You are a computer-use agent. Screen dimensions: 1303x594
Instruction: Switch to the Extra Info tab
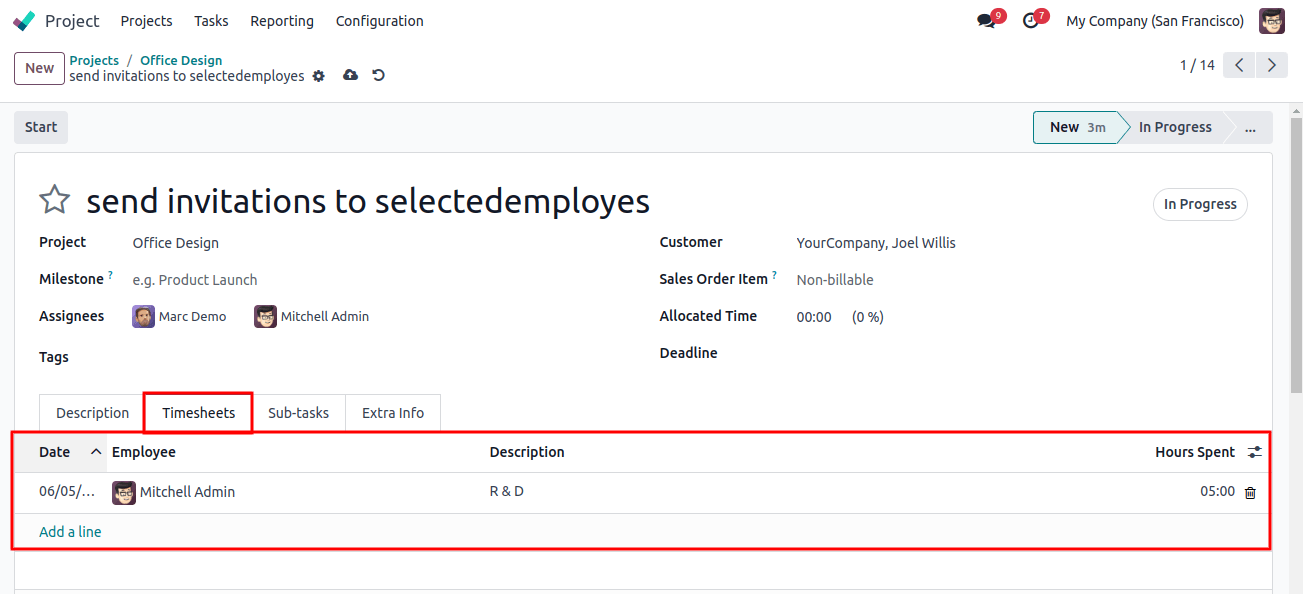click(x=393, y=413)
